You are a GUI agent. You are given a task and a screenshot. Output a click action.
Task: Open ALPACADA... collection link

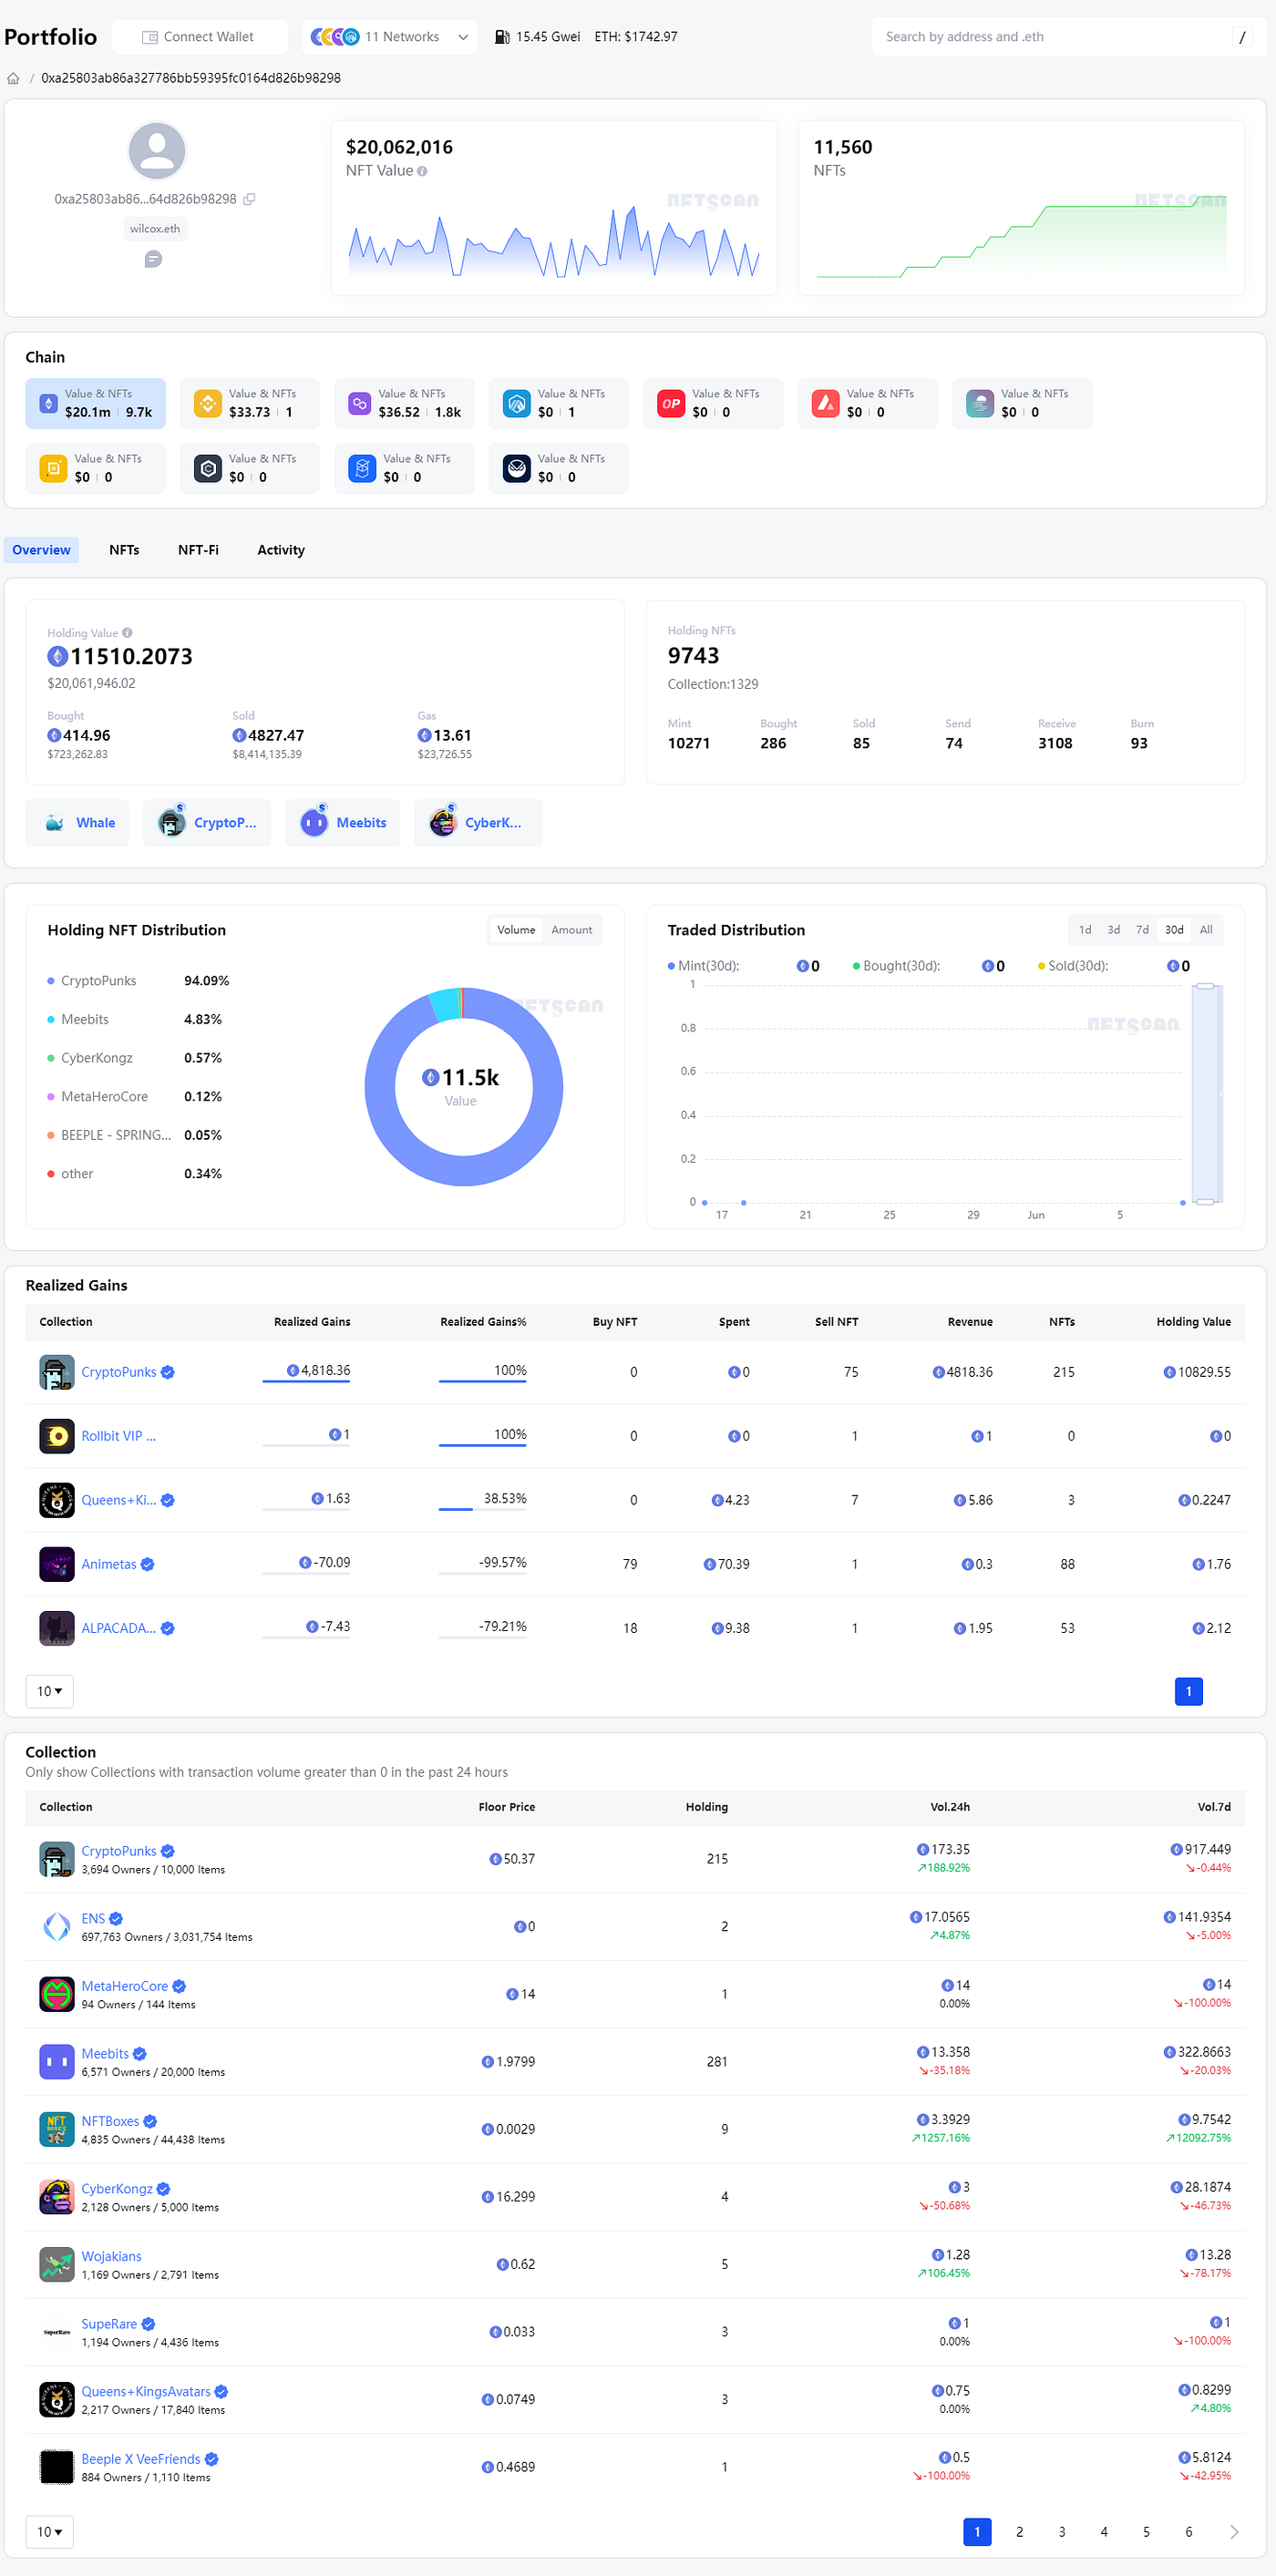pyautogui.click(x=118, y=1628)
